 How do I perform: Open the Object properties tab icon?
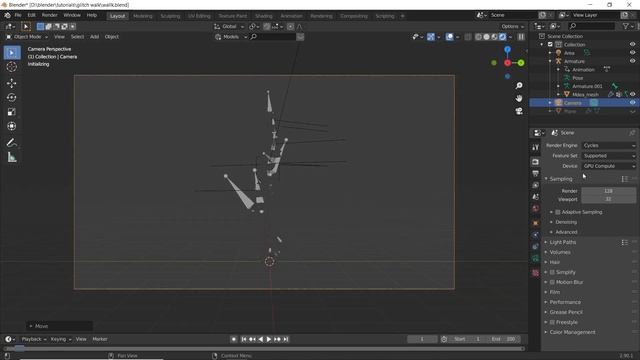[x=536, y=223]
